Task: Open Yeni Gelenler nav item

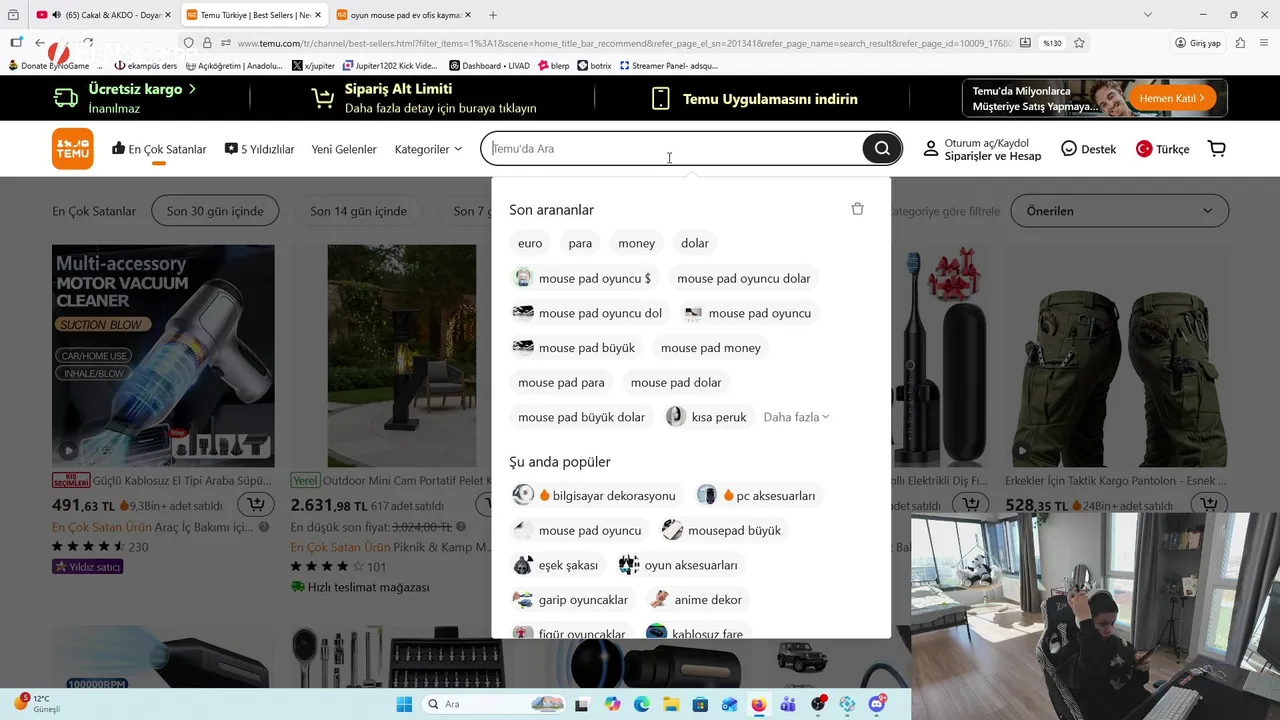Action: [x=344, y=149]
